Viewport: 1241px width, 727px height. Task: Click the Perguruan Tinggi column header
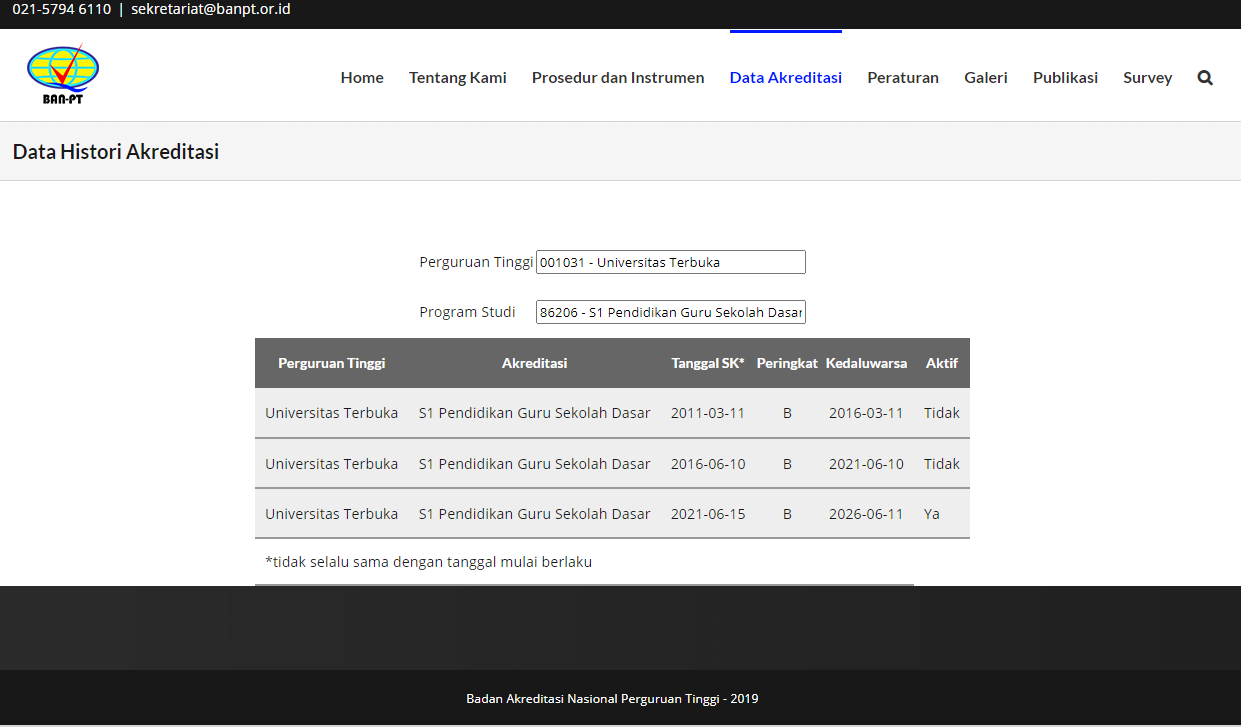pos(332,363)
